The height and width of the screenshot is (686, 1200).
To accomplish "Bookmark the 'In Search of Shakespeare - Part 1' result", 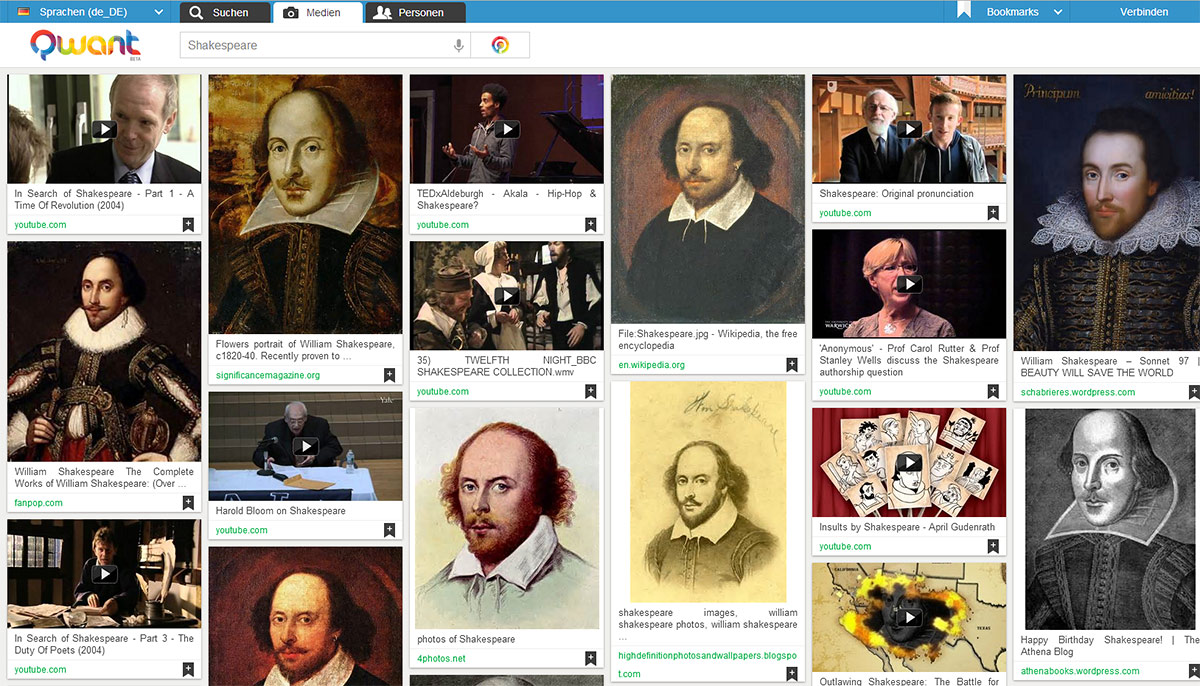I will 188,225.
